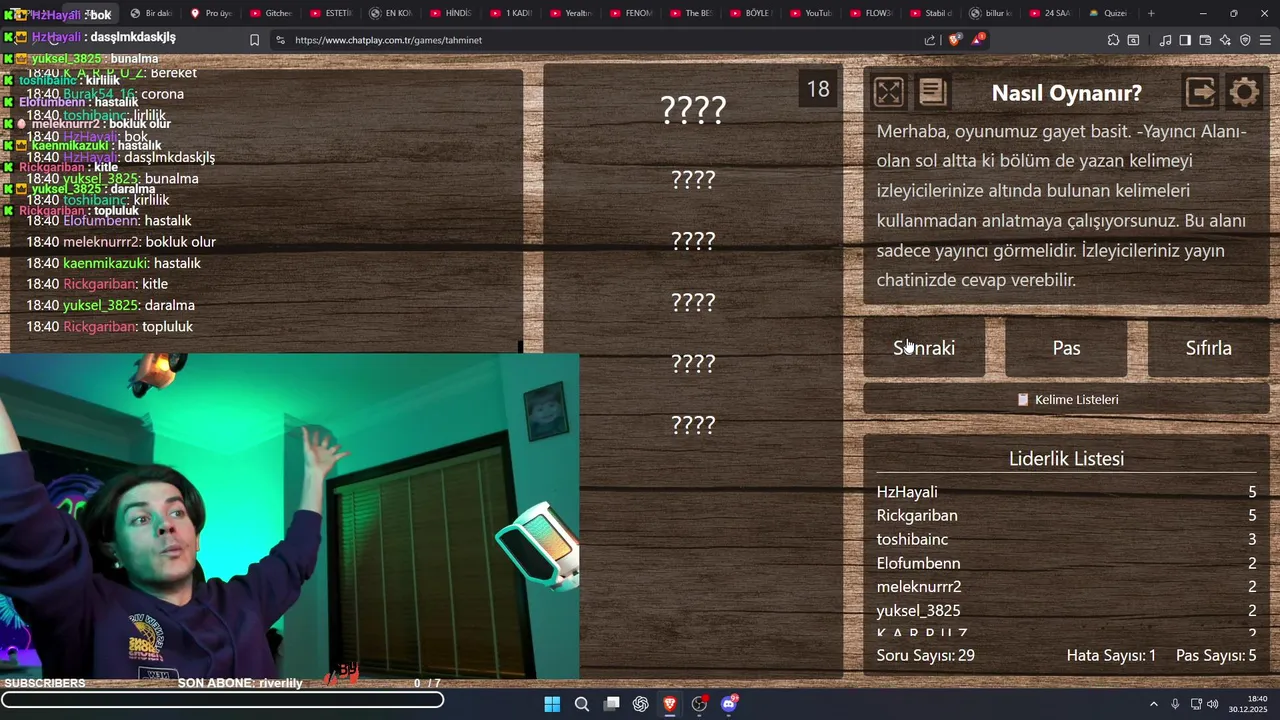1280x720 pixels.
Task: Switch to the HİNDİS browser tab
Action: 451,13
